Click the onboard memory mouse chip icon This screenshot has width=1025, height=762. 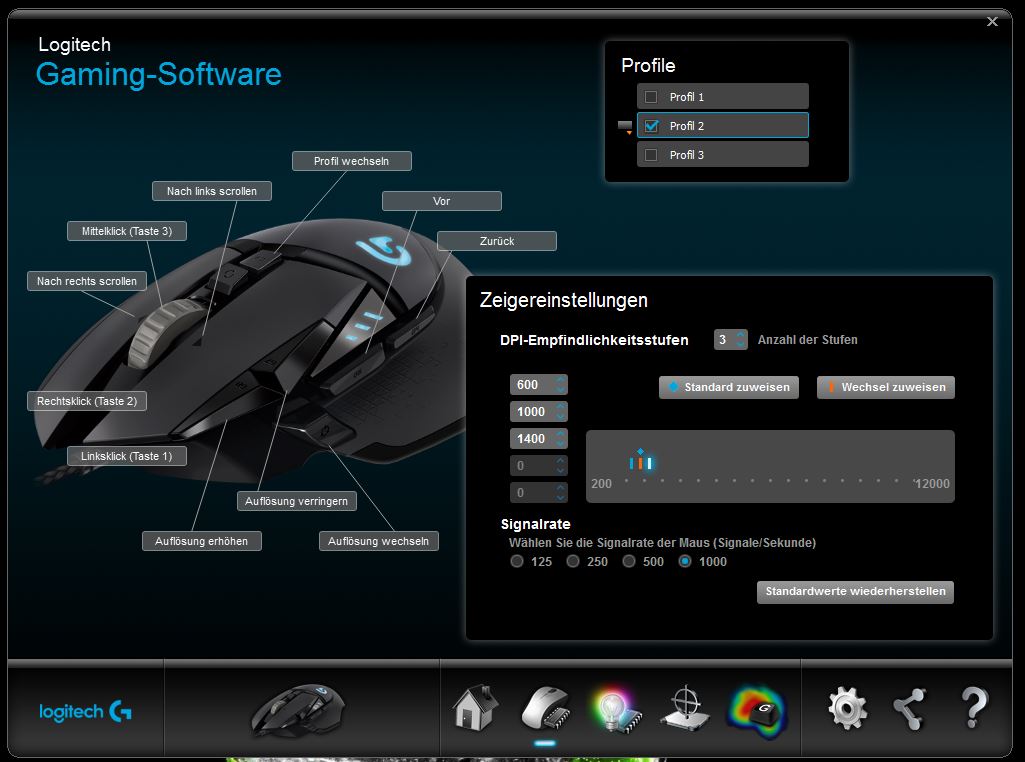point(545,708)
